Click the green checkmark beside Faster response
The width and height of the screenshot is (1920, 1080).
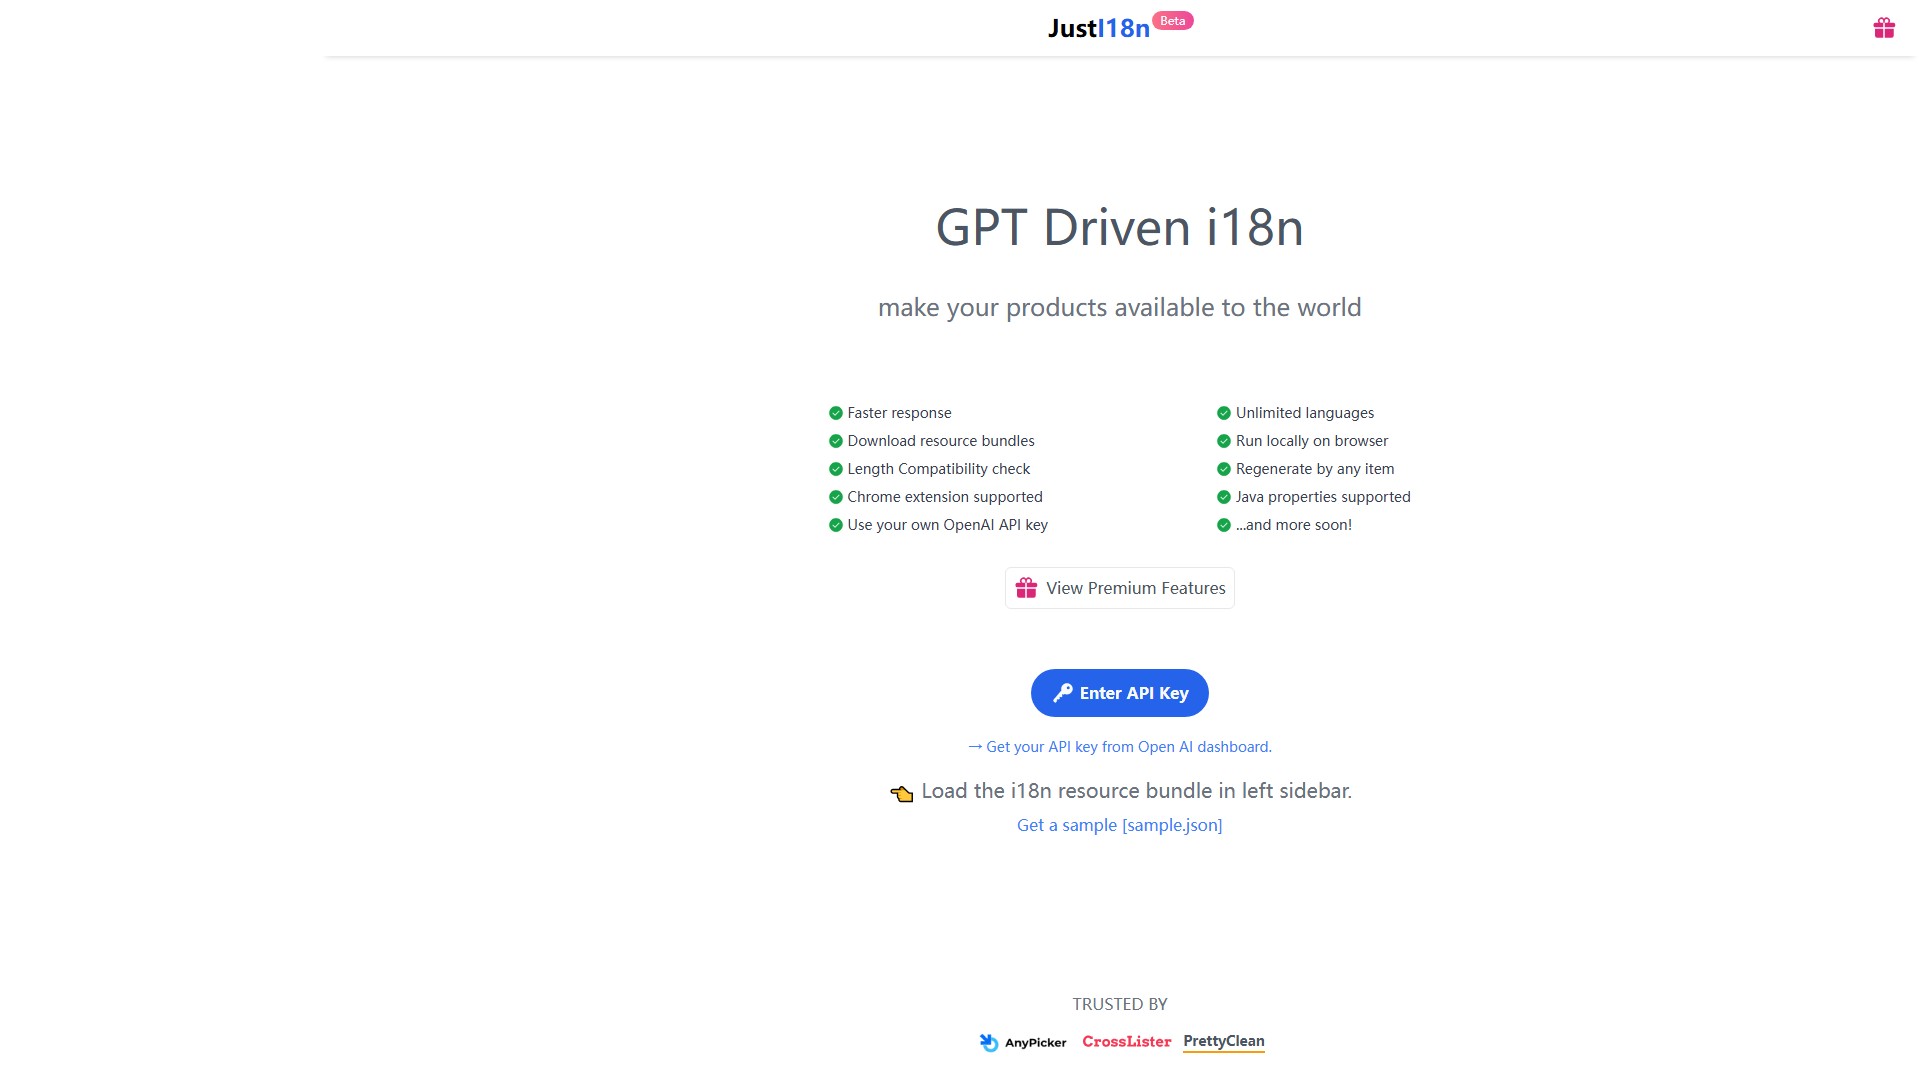[835, 412]
